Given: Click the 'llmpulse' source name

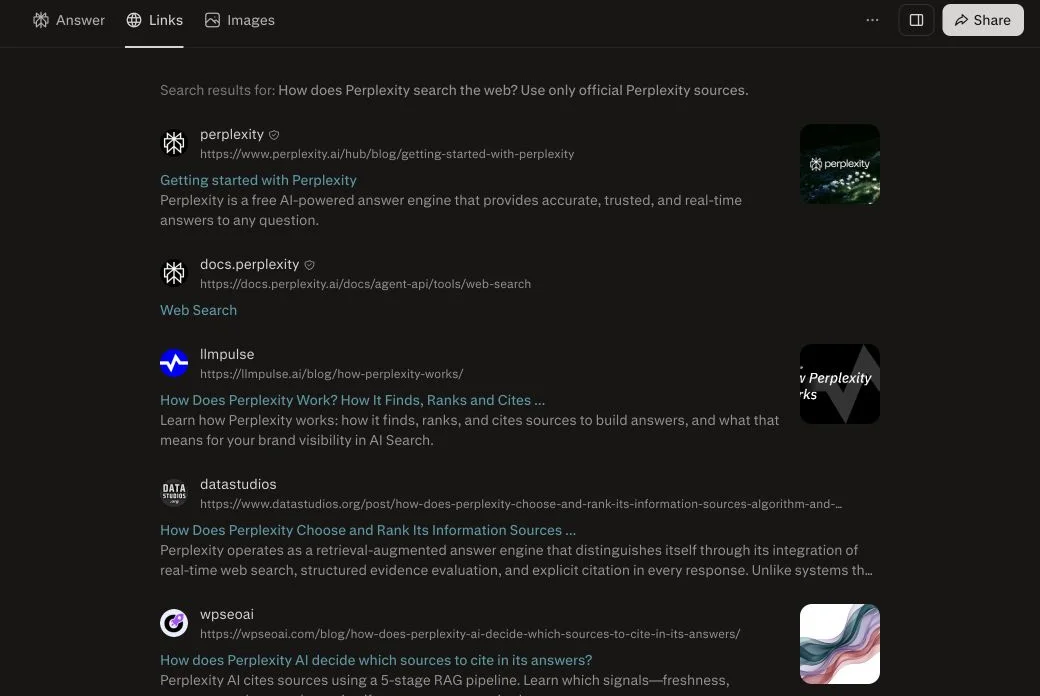Looking at the screenshot, I should coord(227,354).
